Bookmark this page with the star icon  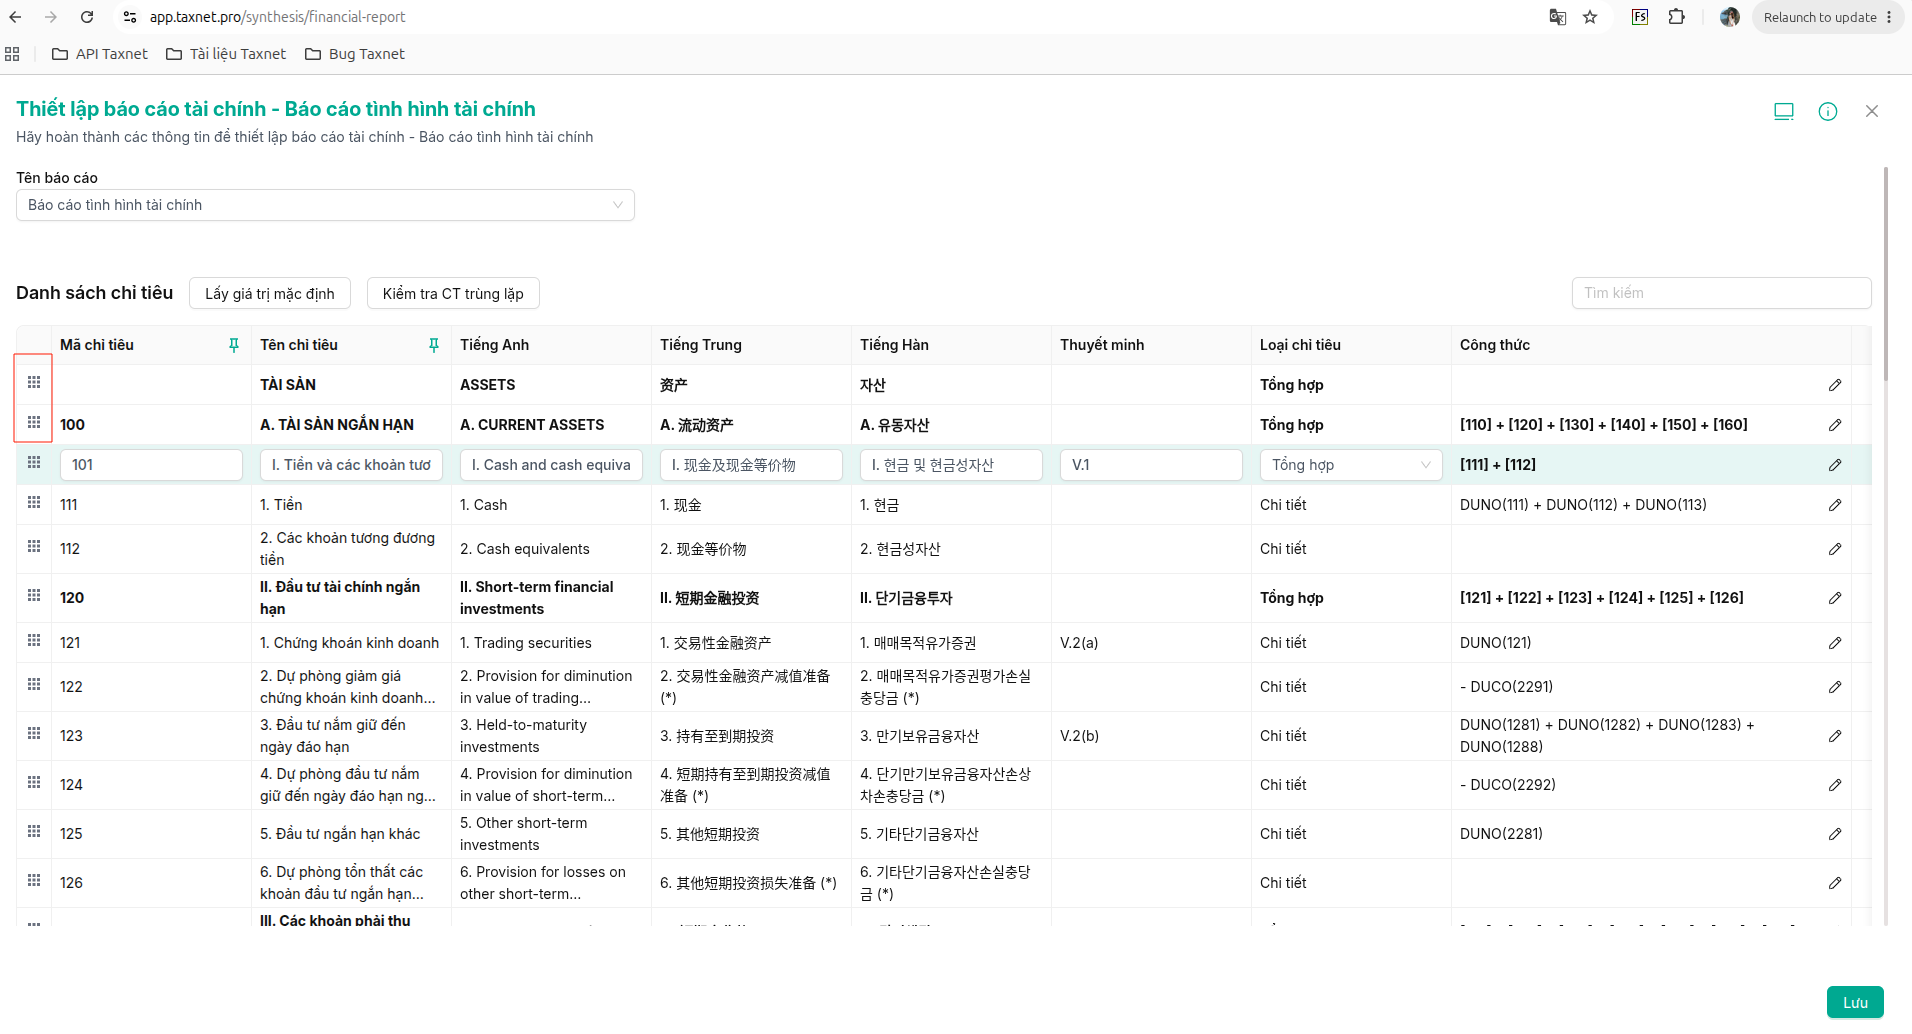pos(1590,17)
